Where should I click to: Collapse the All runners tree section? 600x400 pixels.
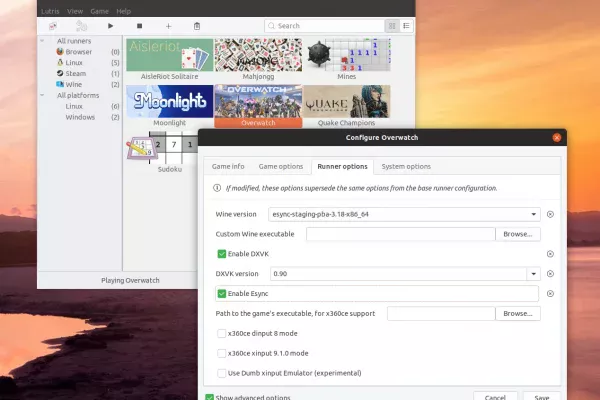pyautogui.click(x=42, y=41)
